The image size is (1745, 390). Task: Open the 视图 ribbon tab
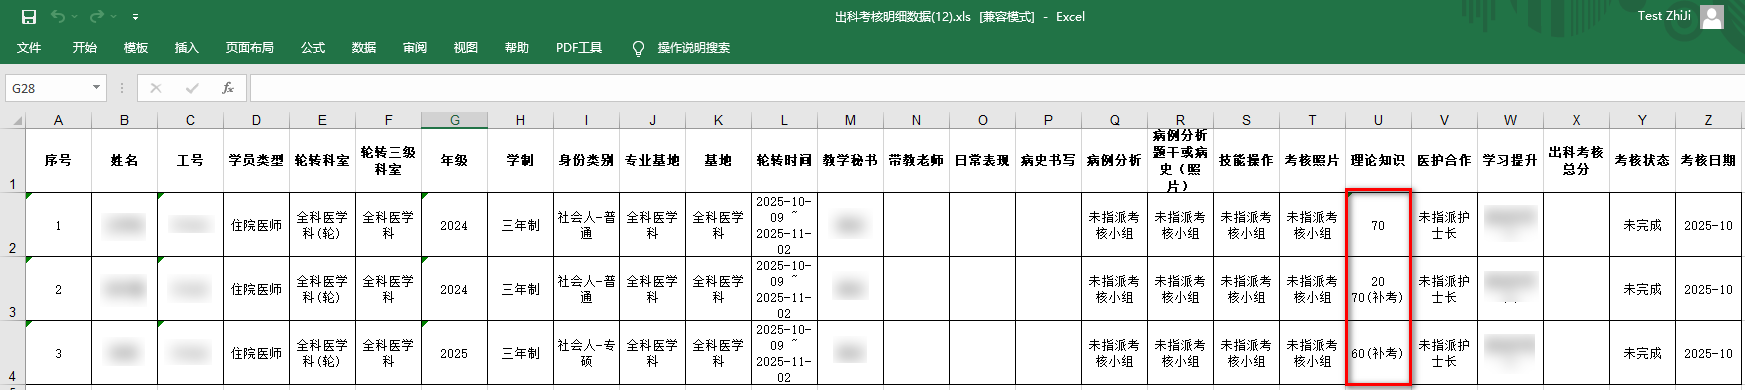click(x=466, y=47)
